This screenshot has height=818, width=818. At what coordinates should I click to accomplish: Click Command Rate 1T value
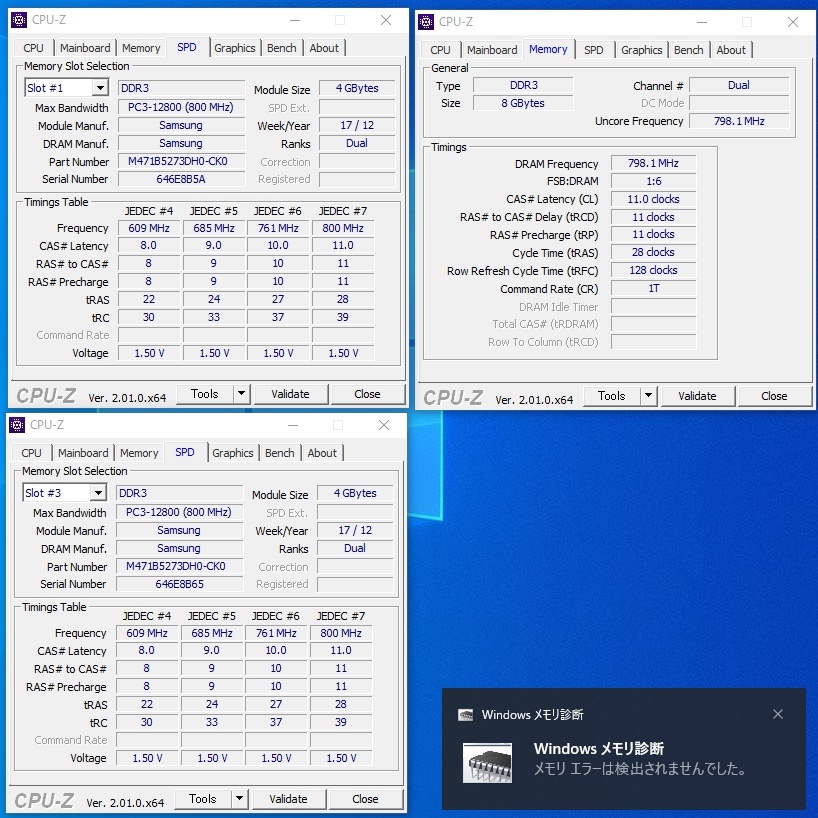[653, 288]
